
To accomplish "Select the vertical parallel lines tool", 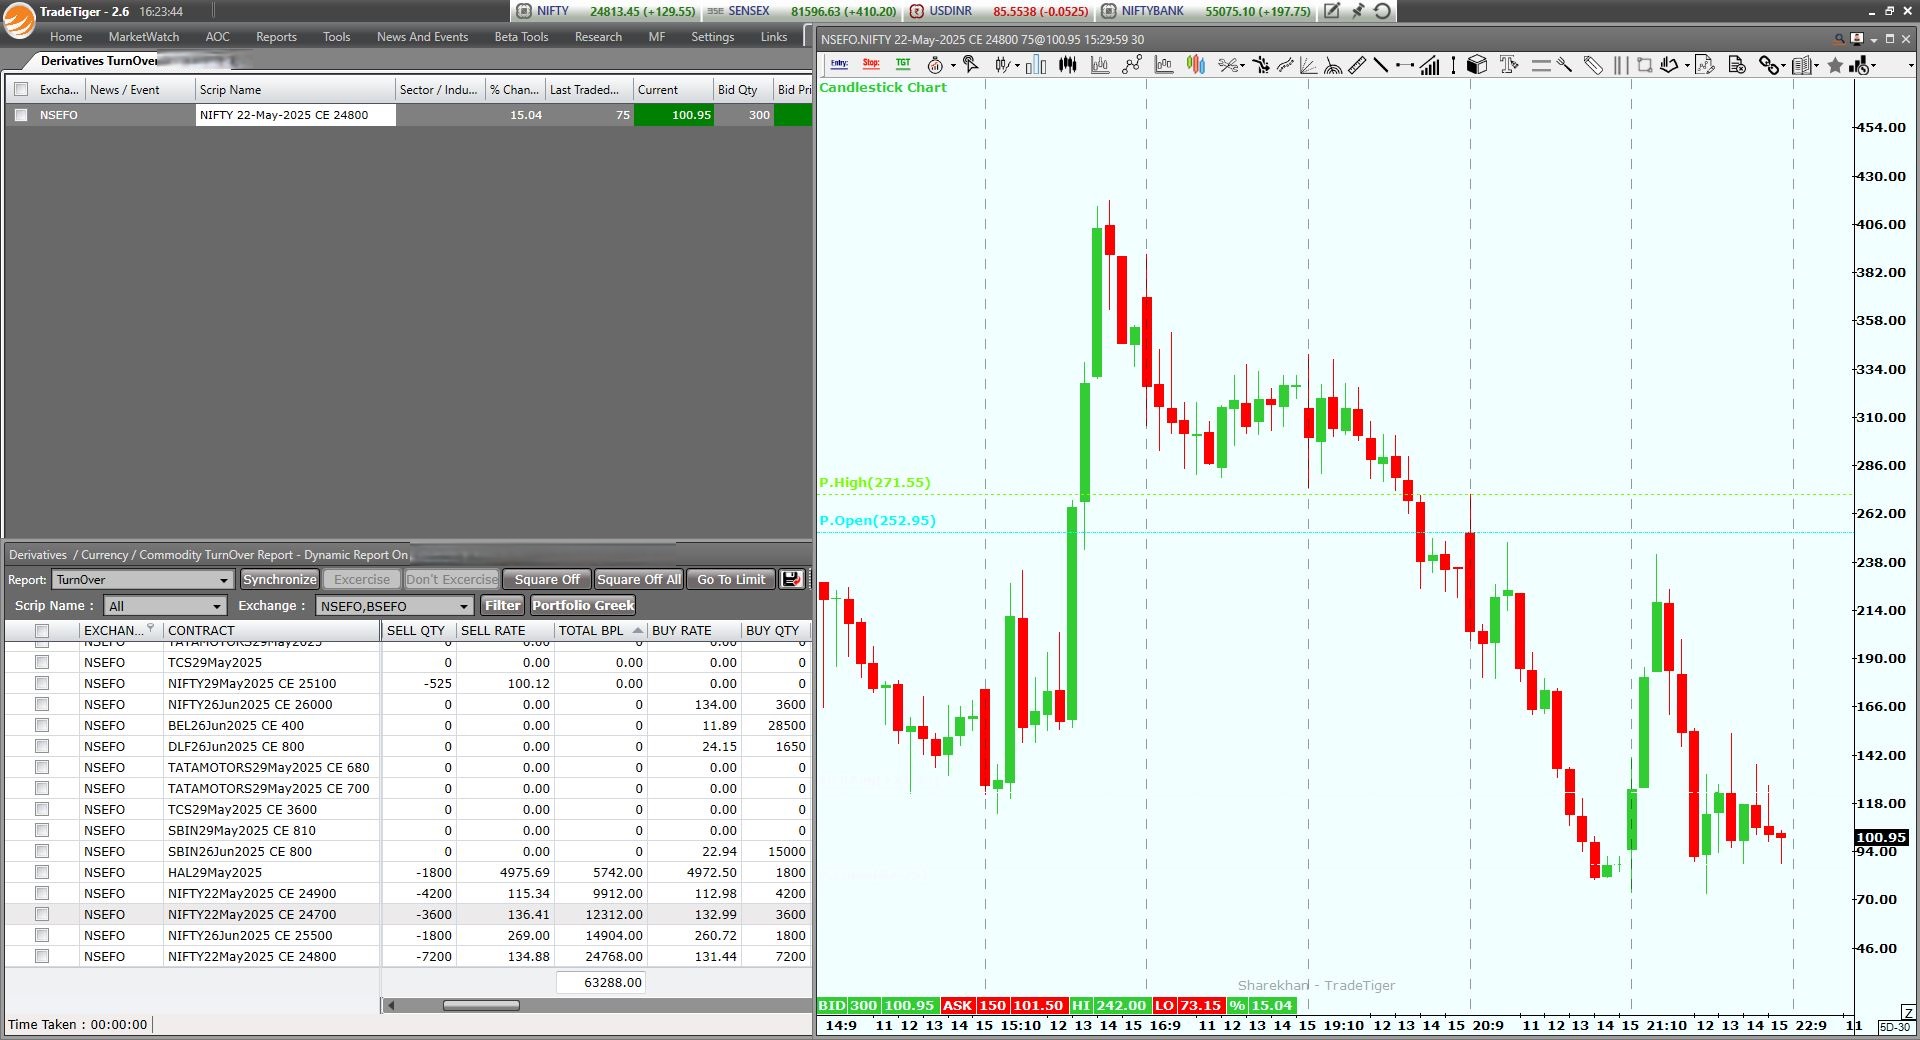I will [1620, 65].
